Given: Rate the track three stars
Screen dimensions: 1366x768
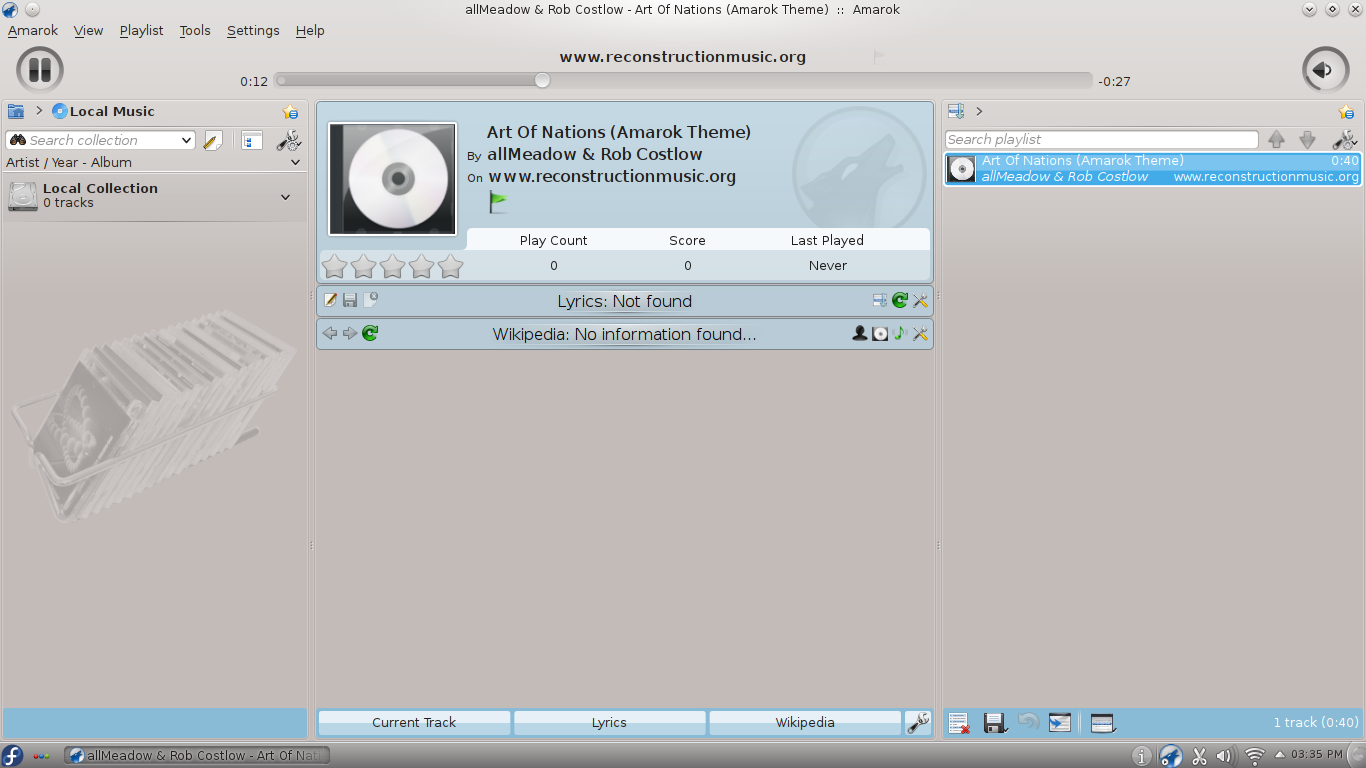Looking at the screenshot, I should point(392,266).
